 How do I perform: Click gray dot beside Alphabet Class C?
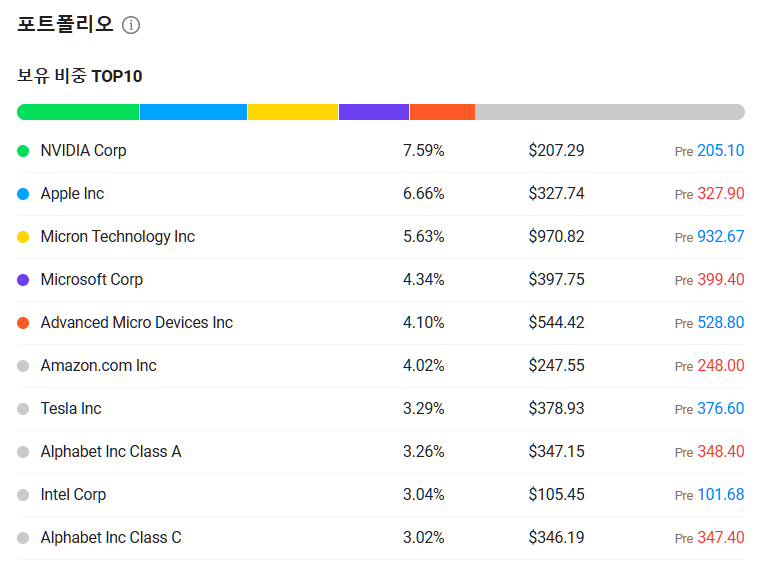[x=23, y=538]
